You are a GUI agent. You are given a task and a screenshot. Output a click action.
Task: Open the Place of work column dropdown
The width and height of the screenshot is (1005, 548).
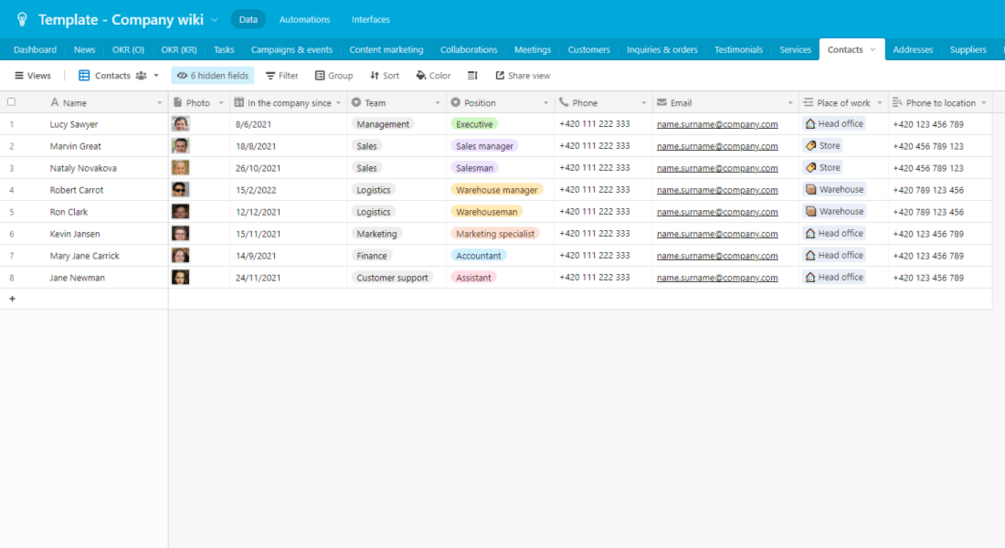click(x=879, y=103)
